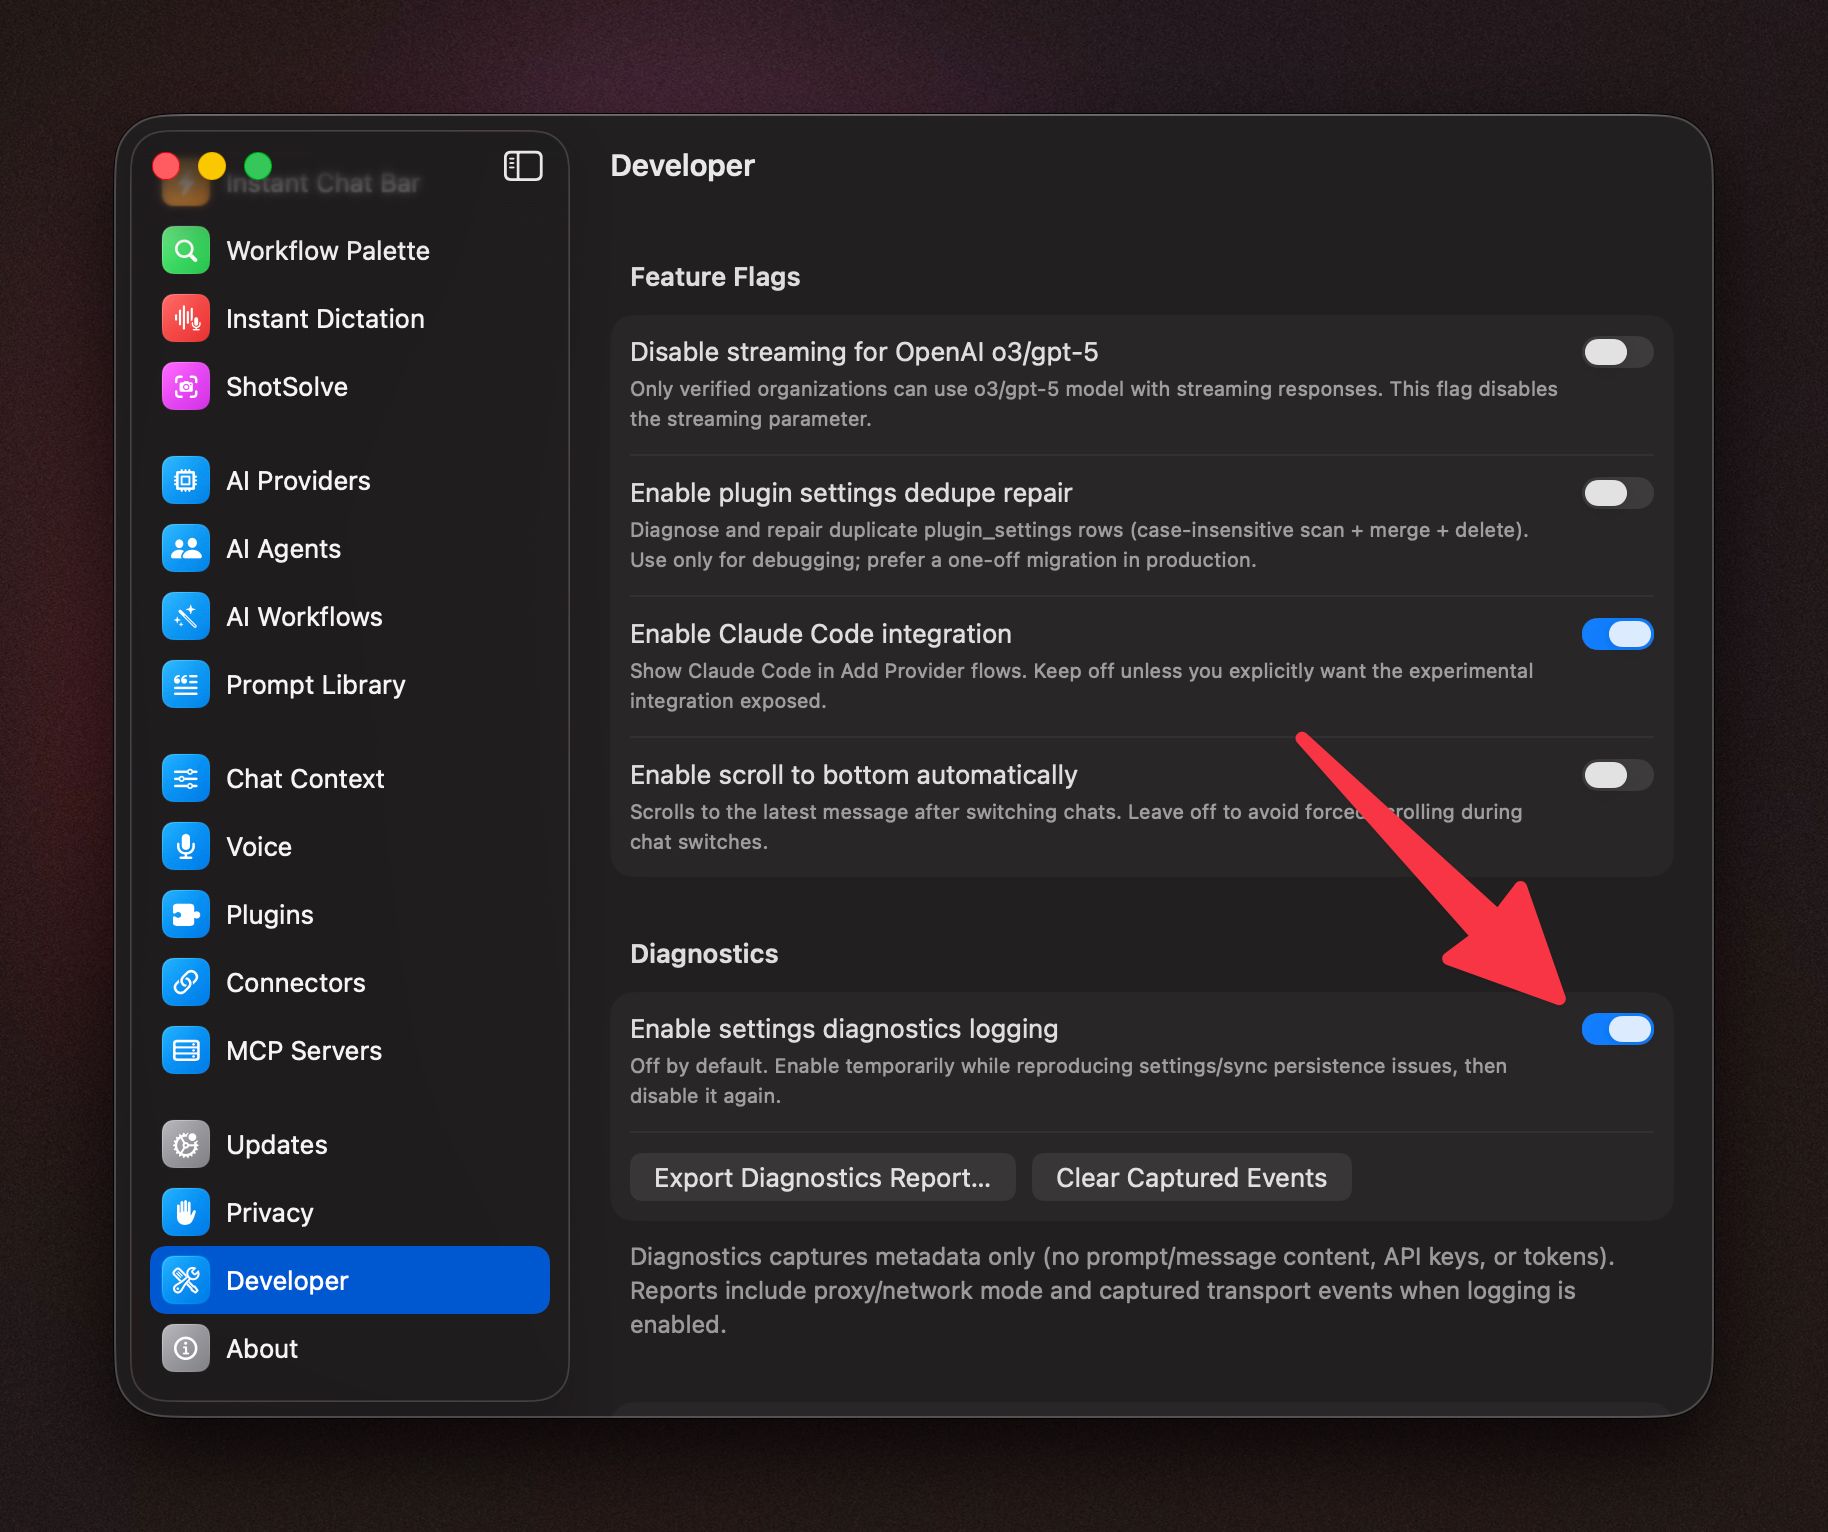
Task: Go to the Connectors page
Action: (x=350, y=982)
